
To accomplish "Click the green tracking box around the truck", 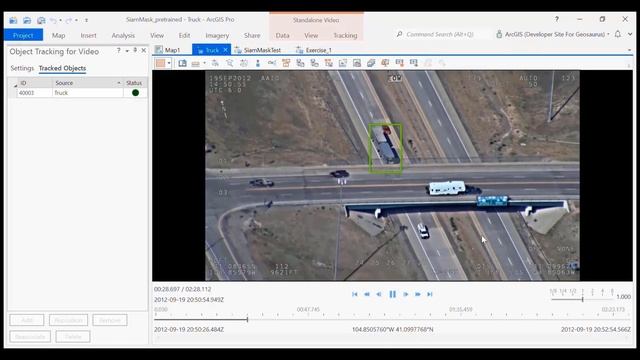I will (x=386, y=148).
